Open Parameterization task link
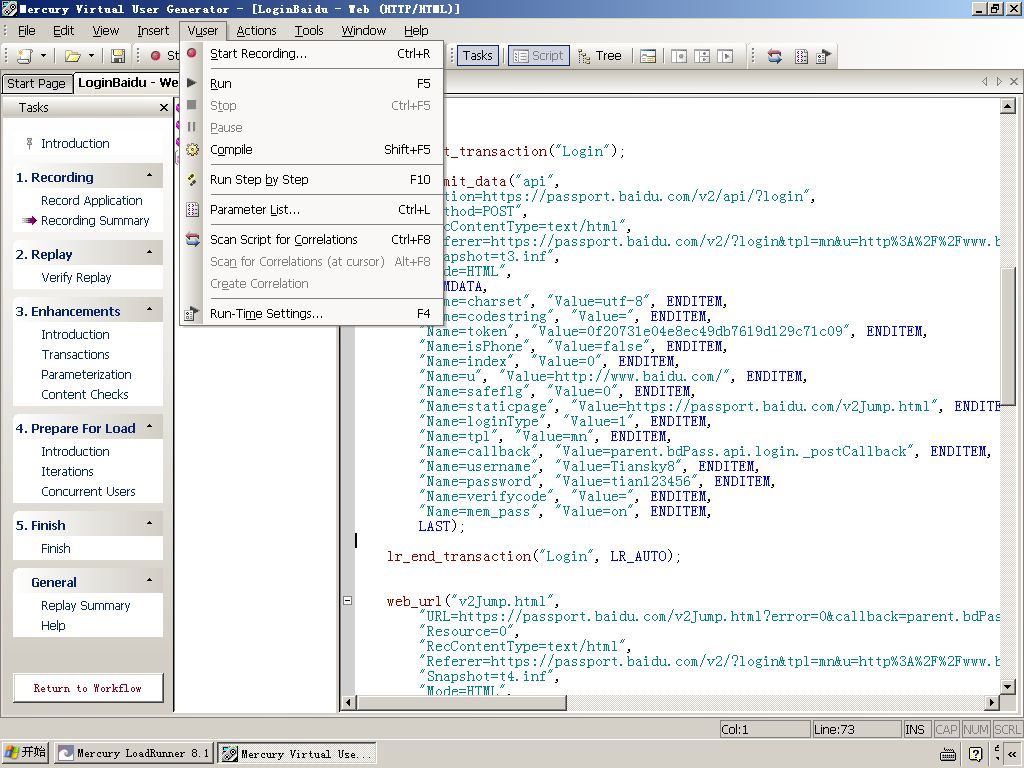The height and width of the screenshot is (768, 1024). [x=86, y=375]
